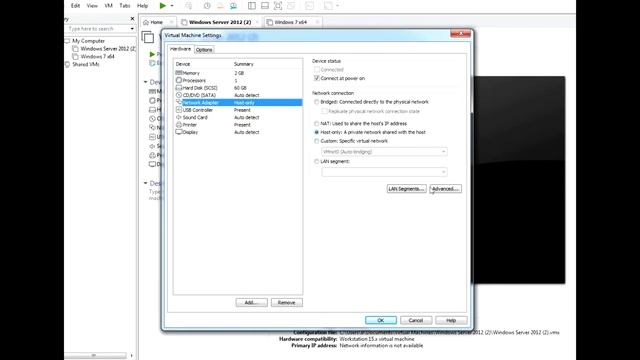Image resolution: width=640 pixels, height=360 pixels.
Task: Click the Revert to Snapshot toolbar icon
Action: click(220, 6)
